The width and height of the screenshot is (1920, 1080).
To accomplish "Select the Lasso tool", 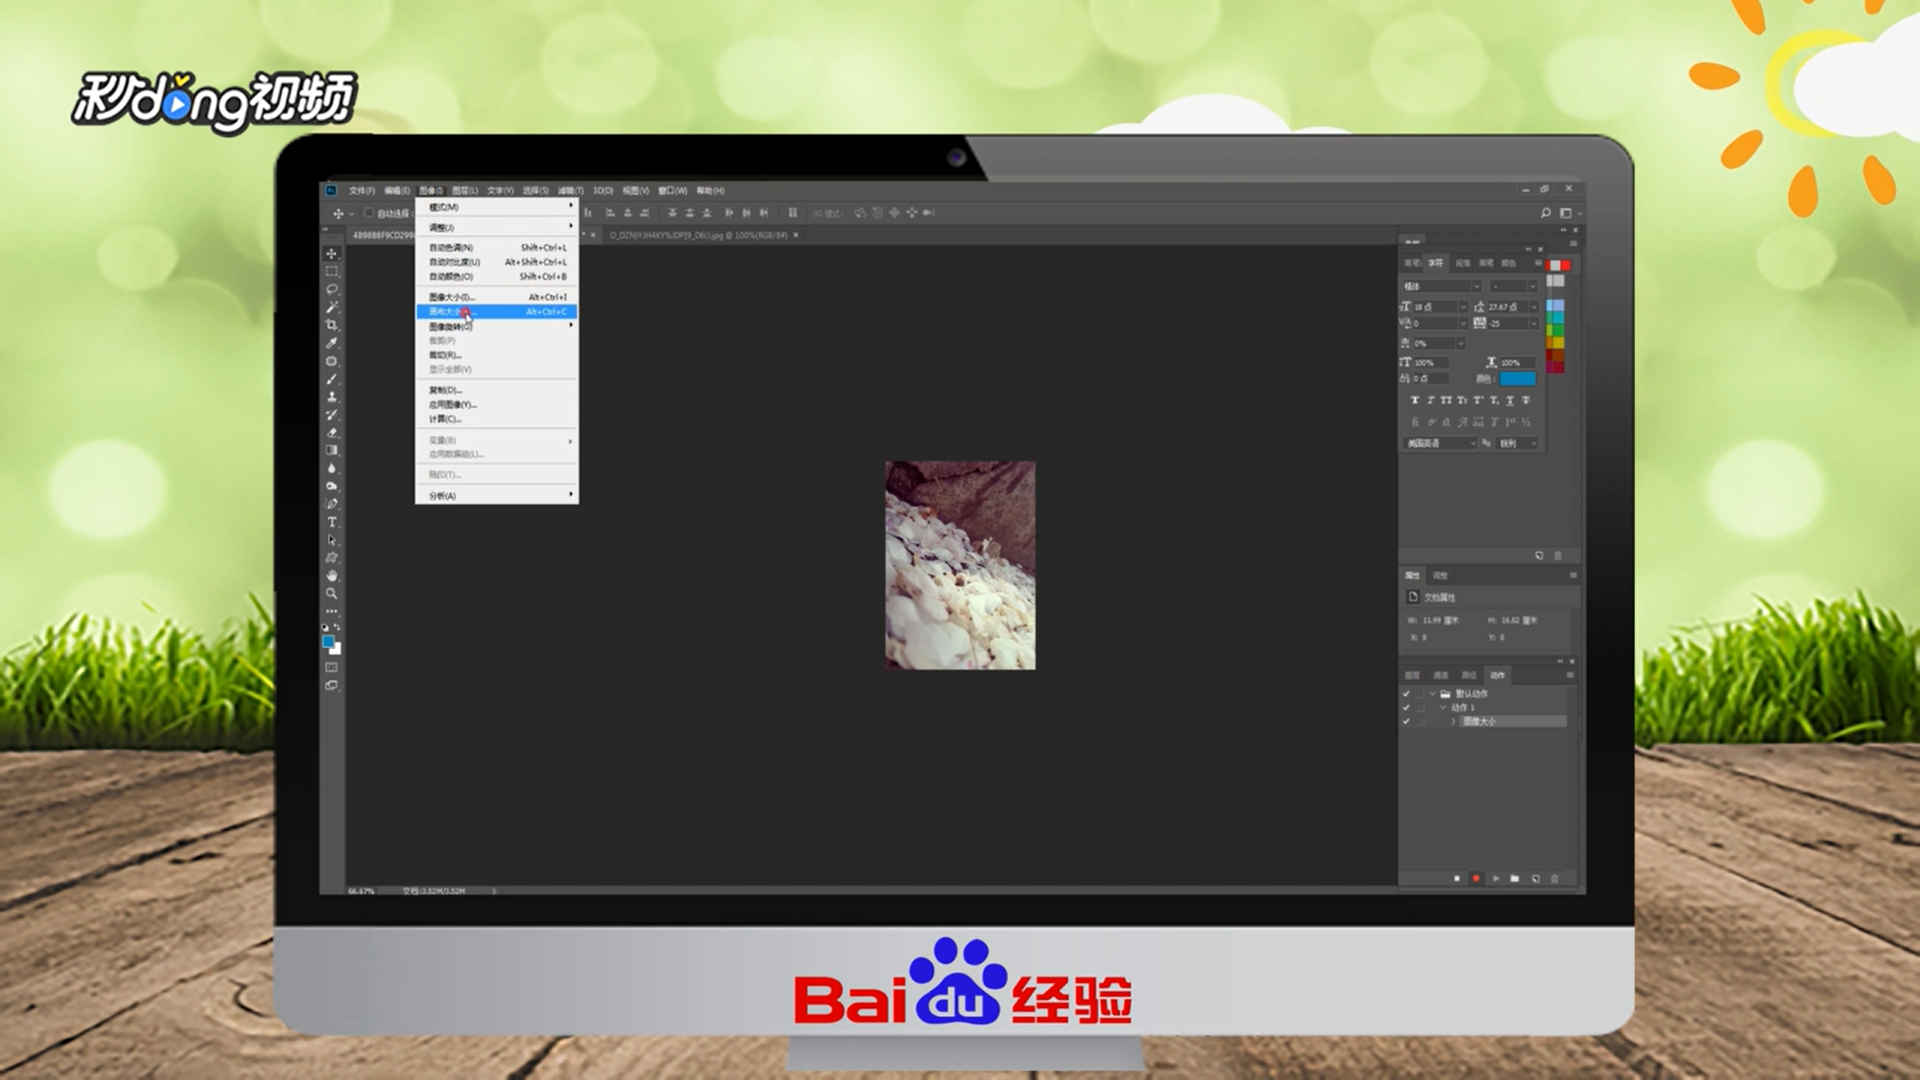I will 332,289.
